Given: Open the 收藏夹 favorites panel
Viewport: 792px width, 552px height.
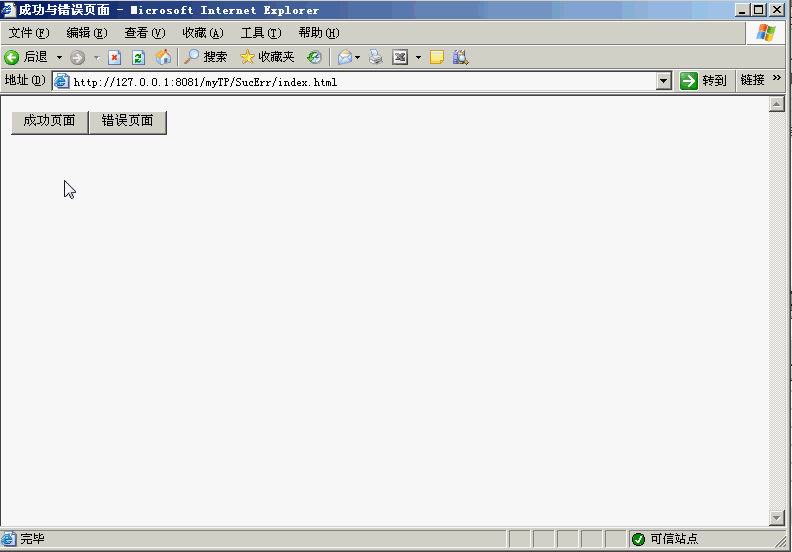Looking at the screenshot, I should (267, 57).
